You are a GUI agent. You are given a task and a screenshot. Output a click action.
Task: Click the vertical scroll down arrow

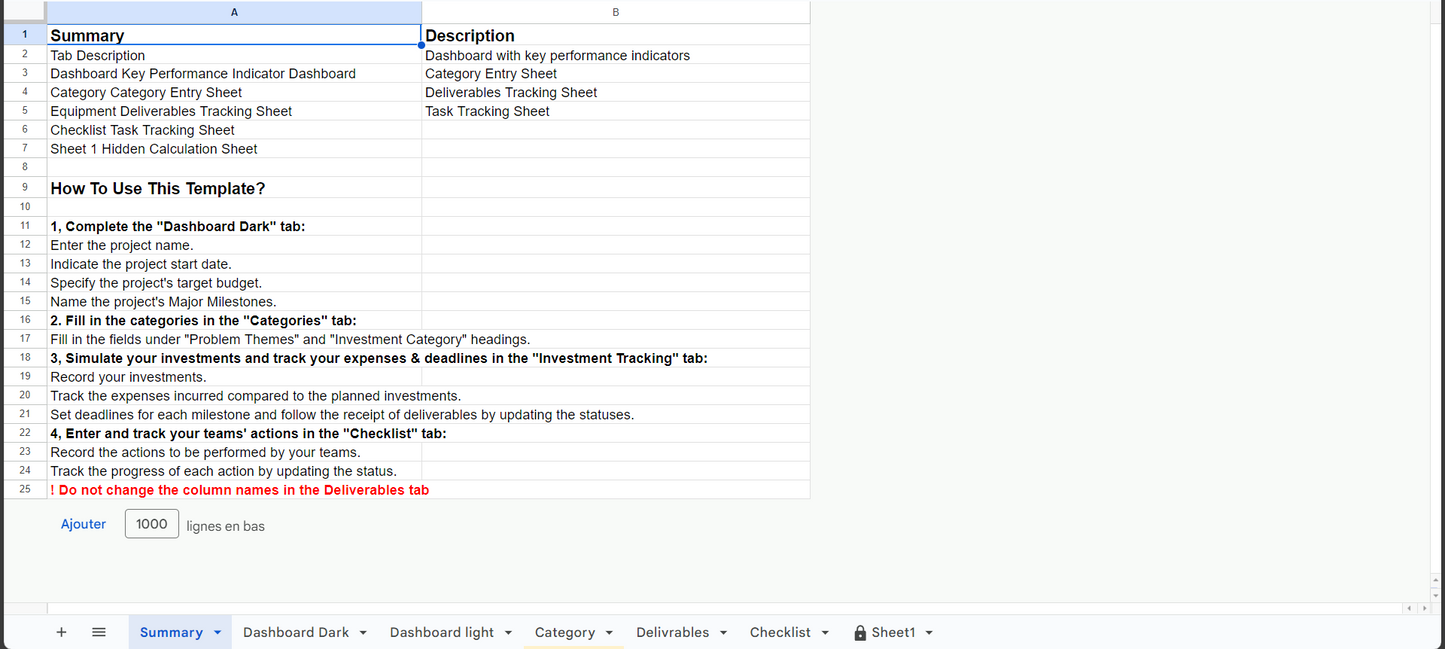[x=1437, y=595]
